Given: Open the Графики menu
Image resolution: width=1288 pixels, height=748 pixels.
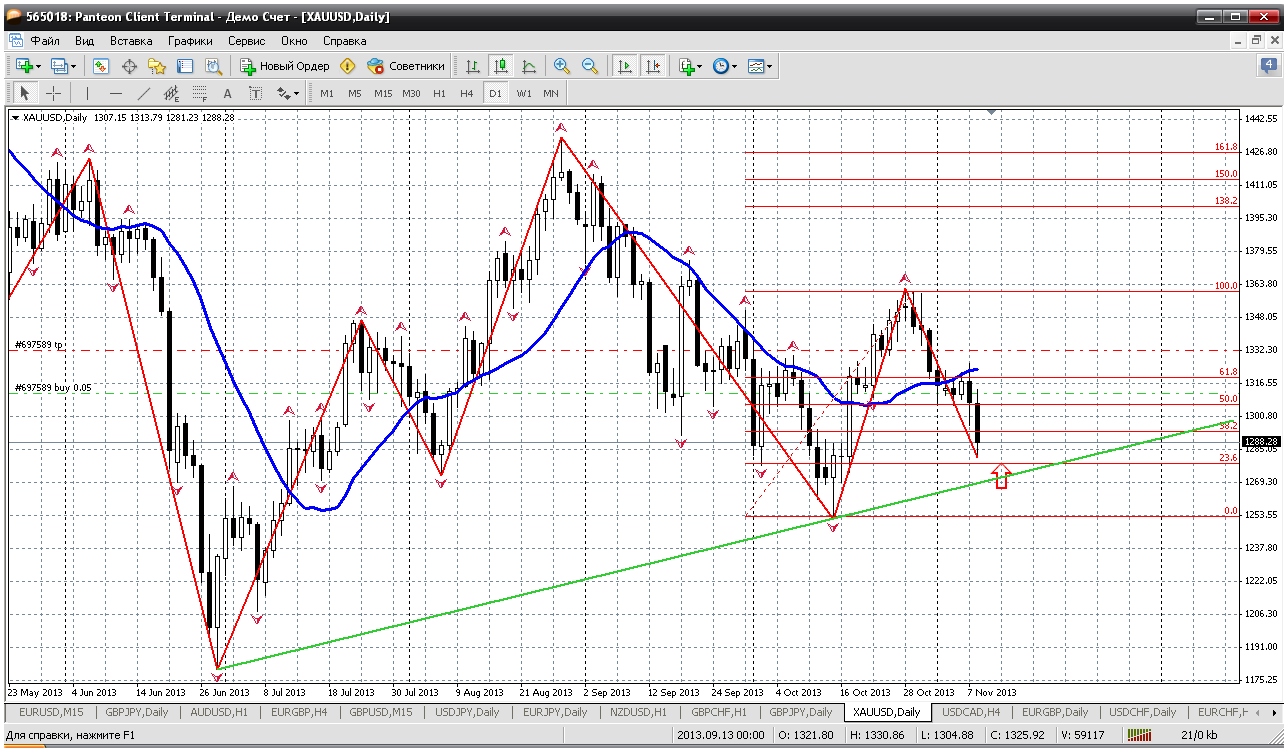Looking at the screenshot, I should pyautogui.click(x=190, y=41).
